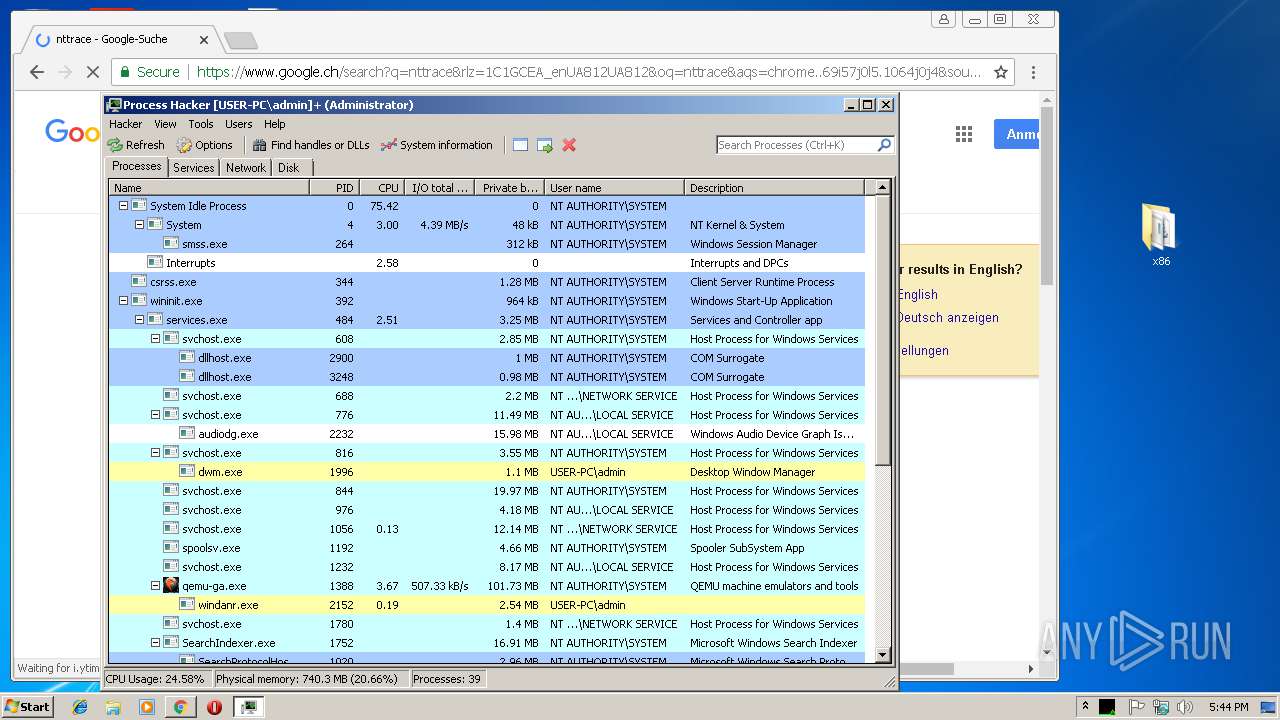Viewport: 1280px width, 720px height.
Task: Click the Chrome stop loading button
Action: pyautogui.click(x=91, y=72)
